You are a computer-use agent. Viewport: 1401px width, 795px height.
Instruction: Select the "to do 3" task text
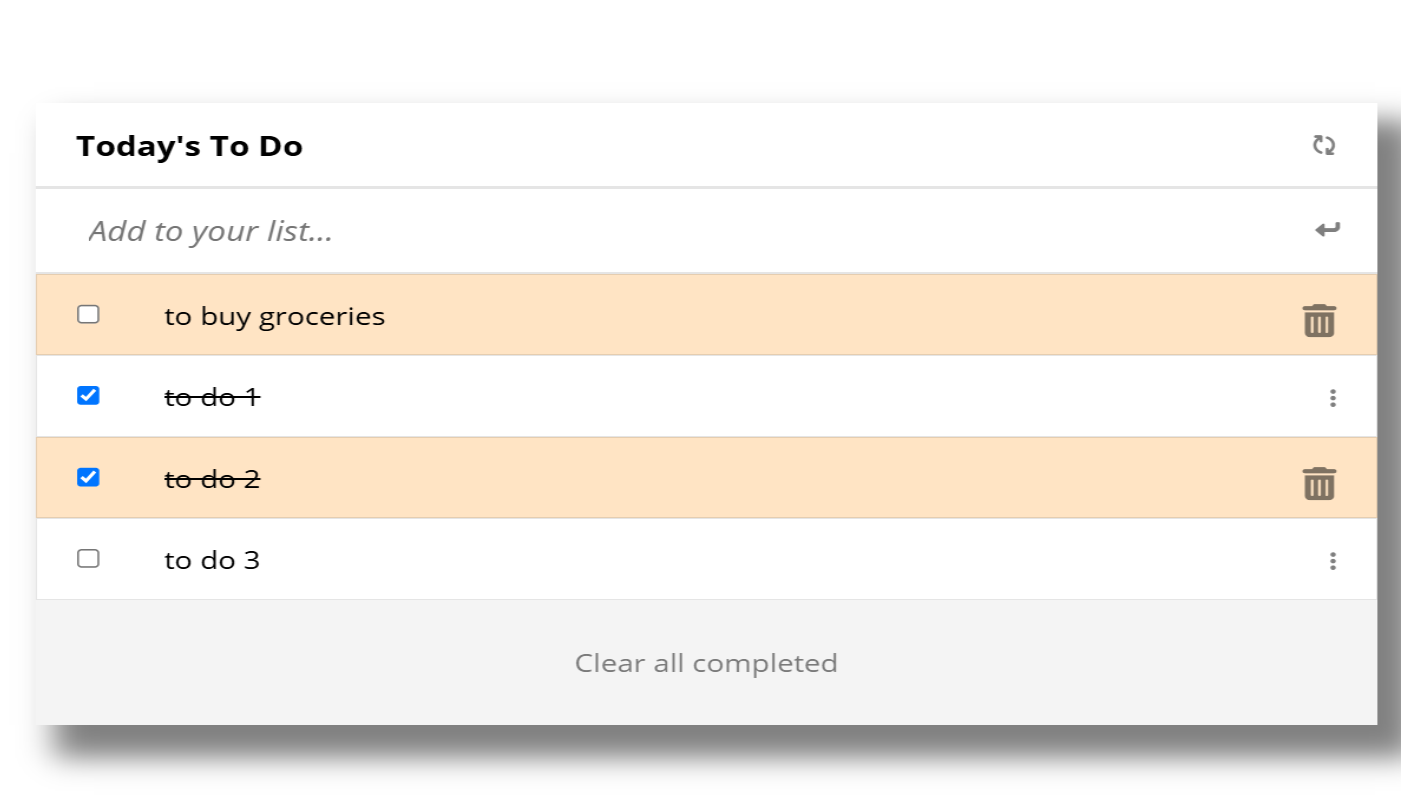point(212,561)
